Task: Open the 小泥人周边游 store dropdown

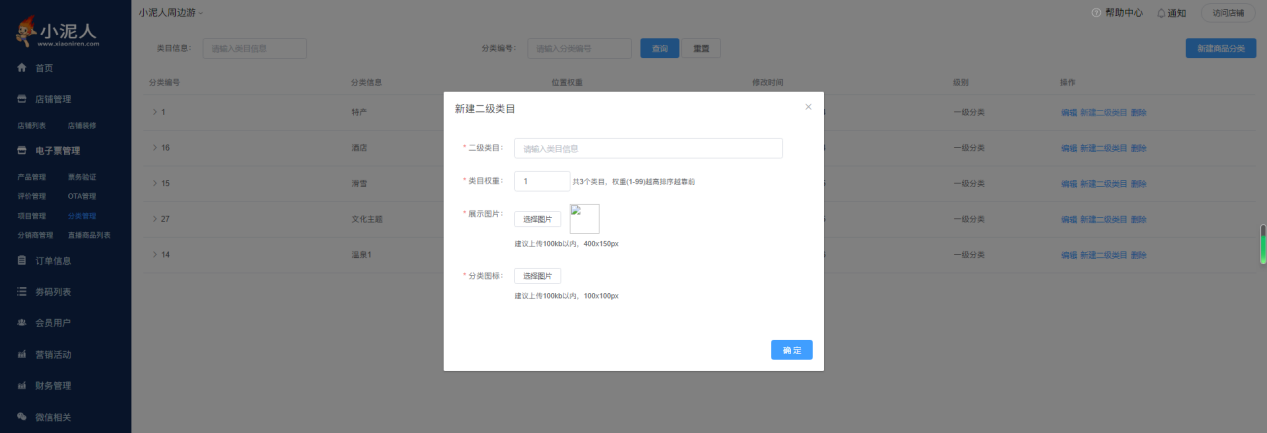Action: click(x=170, y=13)
